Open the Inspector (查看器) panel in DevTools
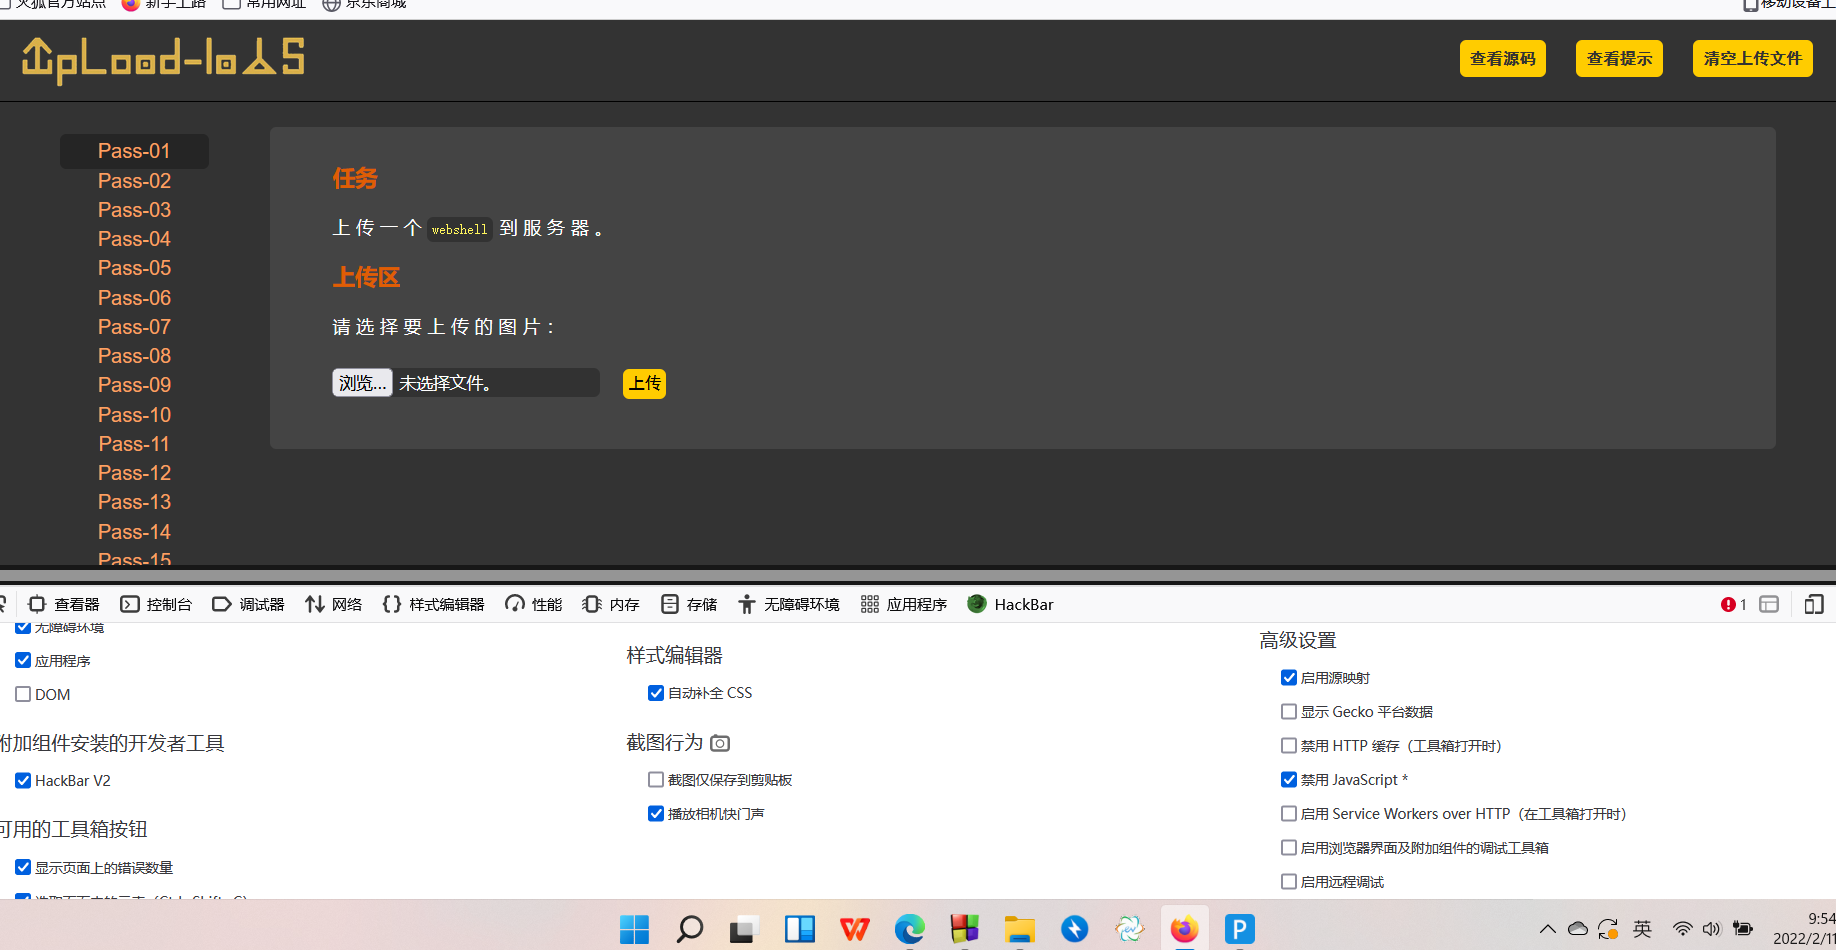Viewport: 1836px width, 950px height. pyautogui.click(x=63, y=604)
